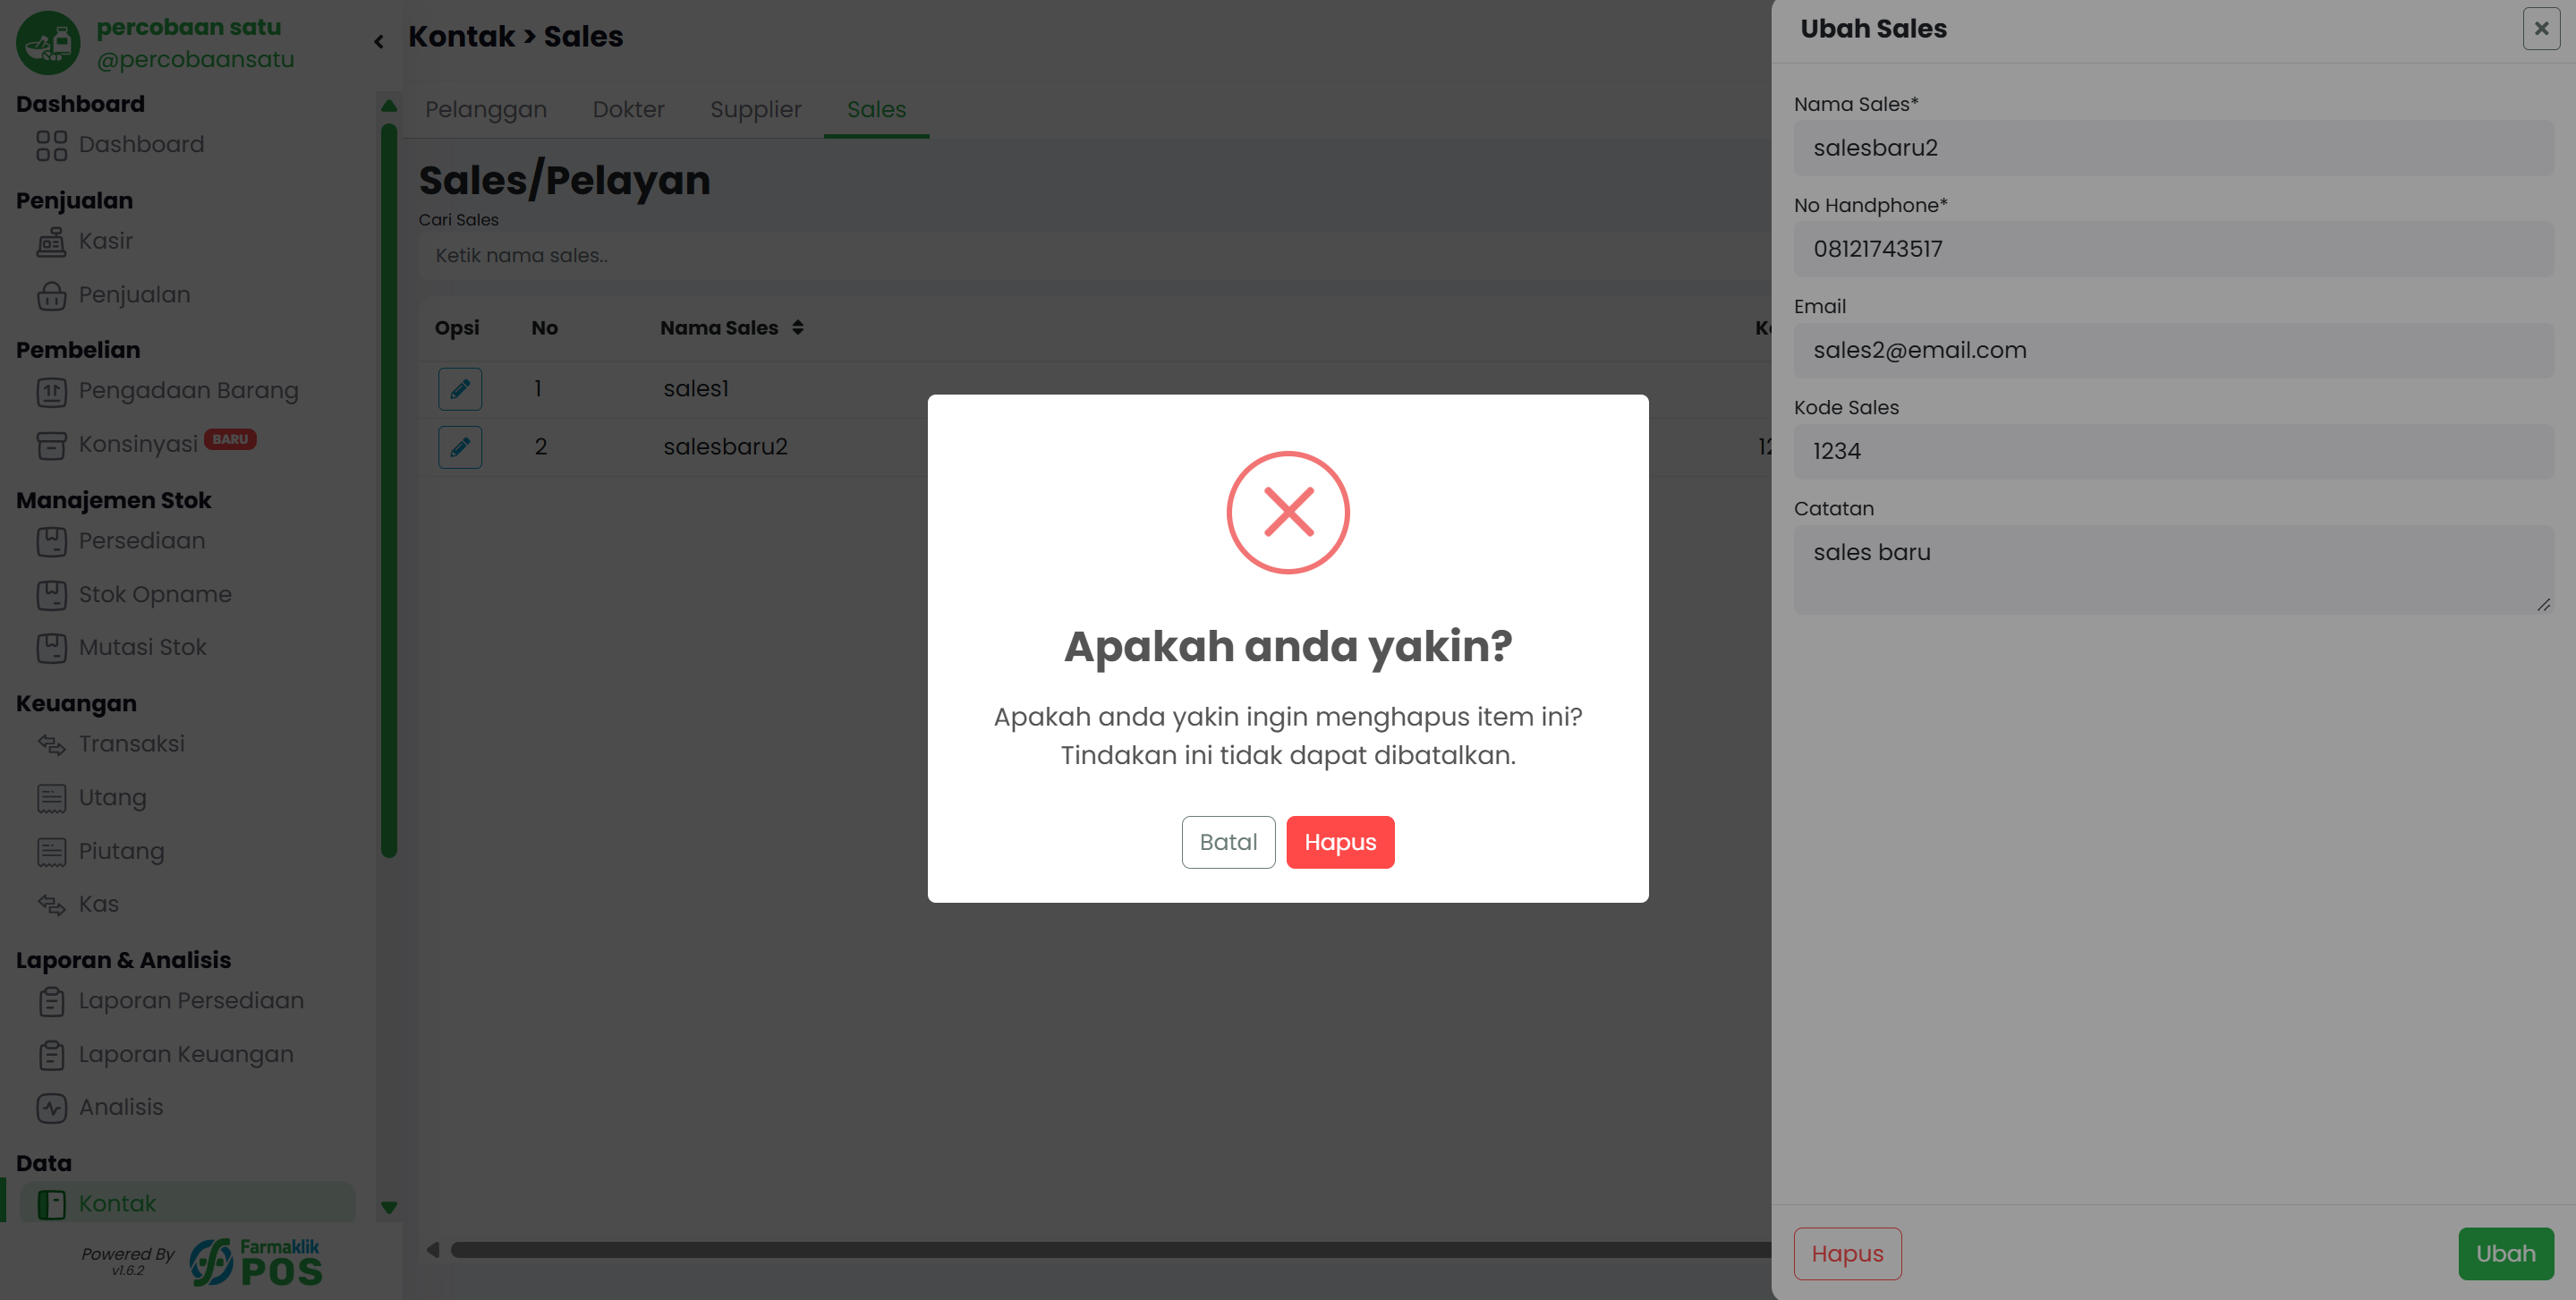Click the Catatan textarea
This screenshot has height=1300, width=2576.
[2173, 570]
